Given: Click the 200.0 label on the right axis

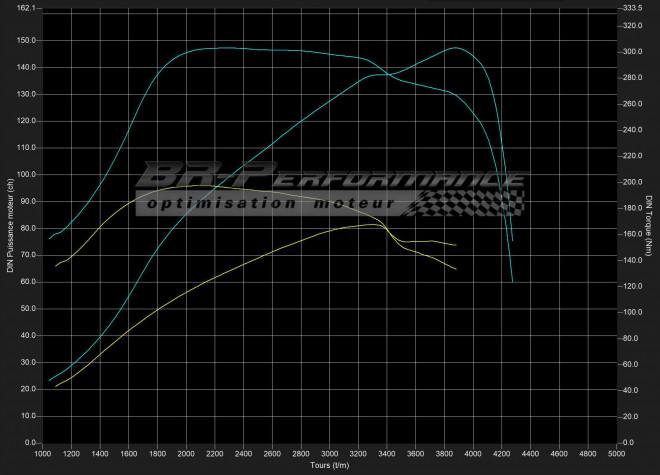Looking at the screenshot, I should coord(632,183).
